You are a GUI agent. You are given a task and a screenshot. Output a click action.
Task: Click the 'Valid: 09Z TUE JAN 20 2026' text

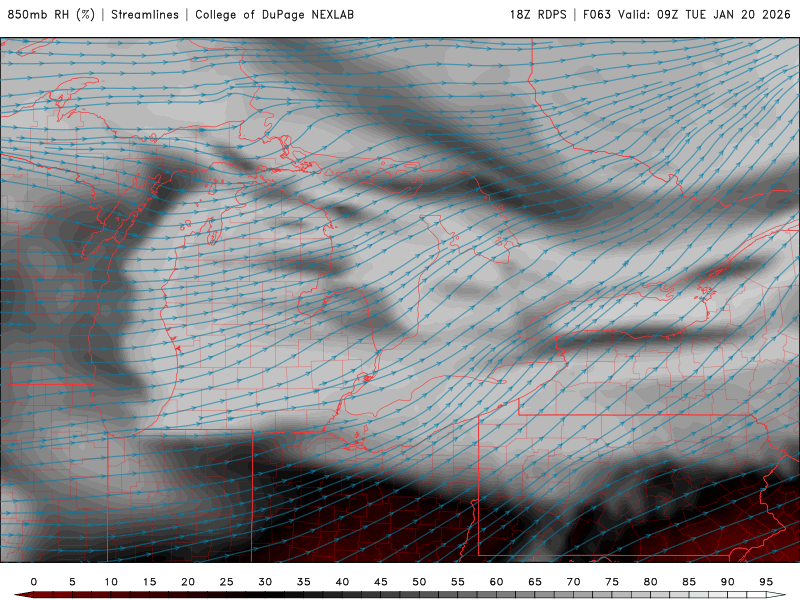pos(705,15)
